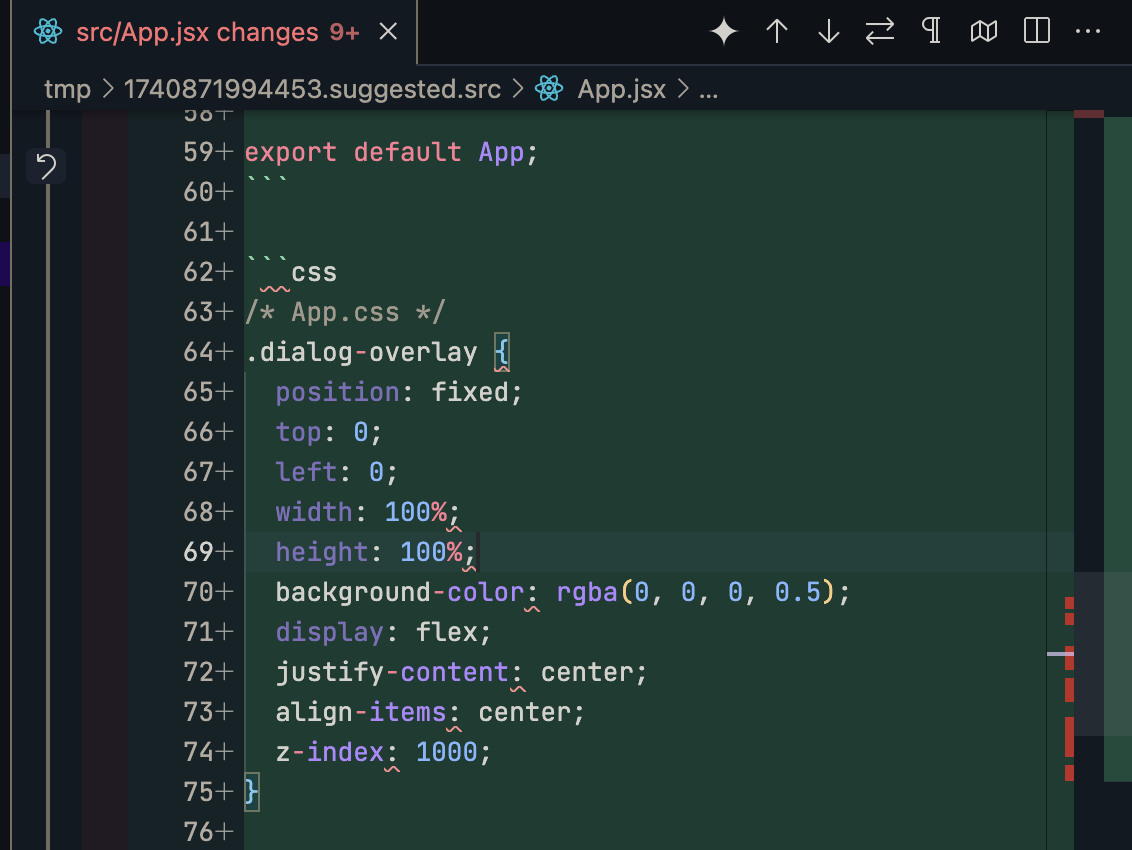The image size is (1132, 850).
Task: Click the closing brace on line 75
Action: pos(251,792)
